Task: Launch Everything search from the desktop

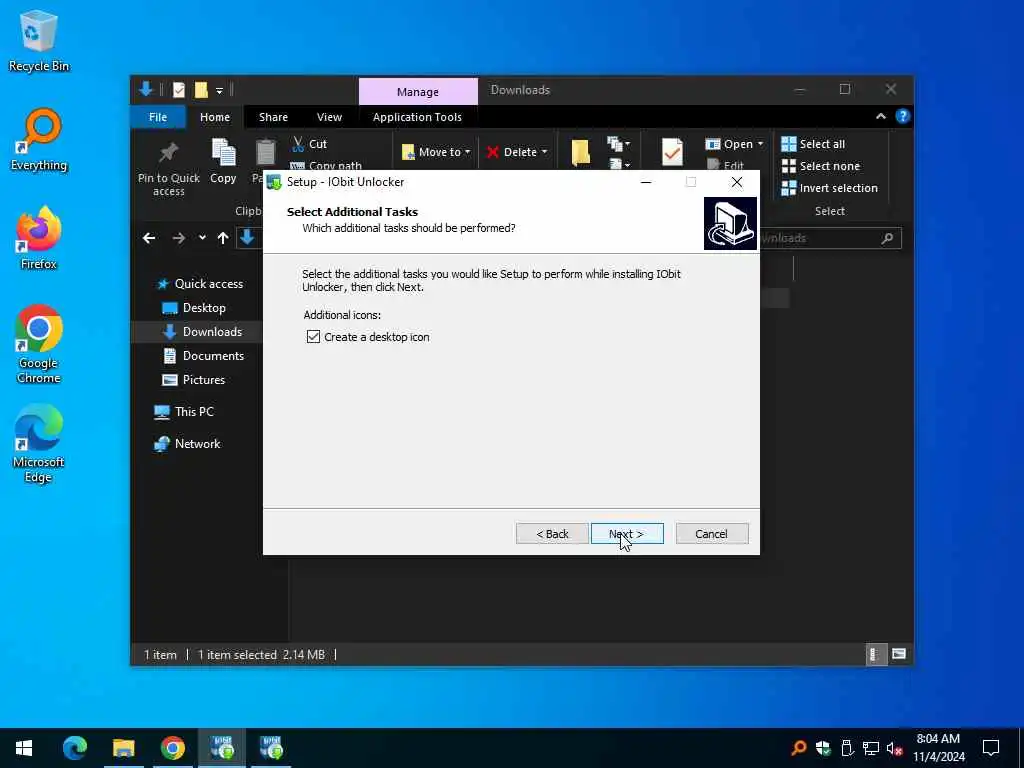Action: [x=39, y=140]
